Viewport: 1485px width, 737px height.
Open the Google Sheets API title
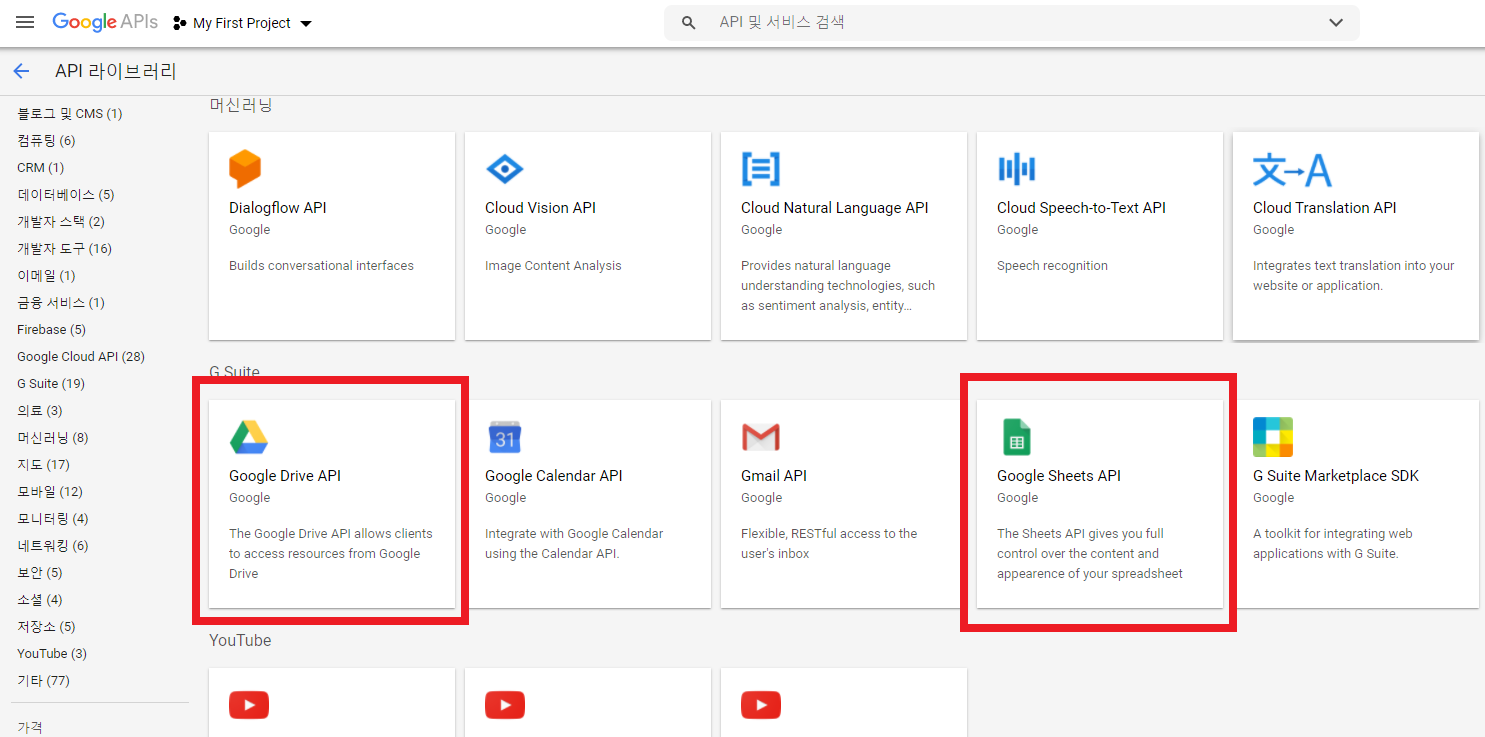pos(1059,476)
